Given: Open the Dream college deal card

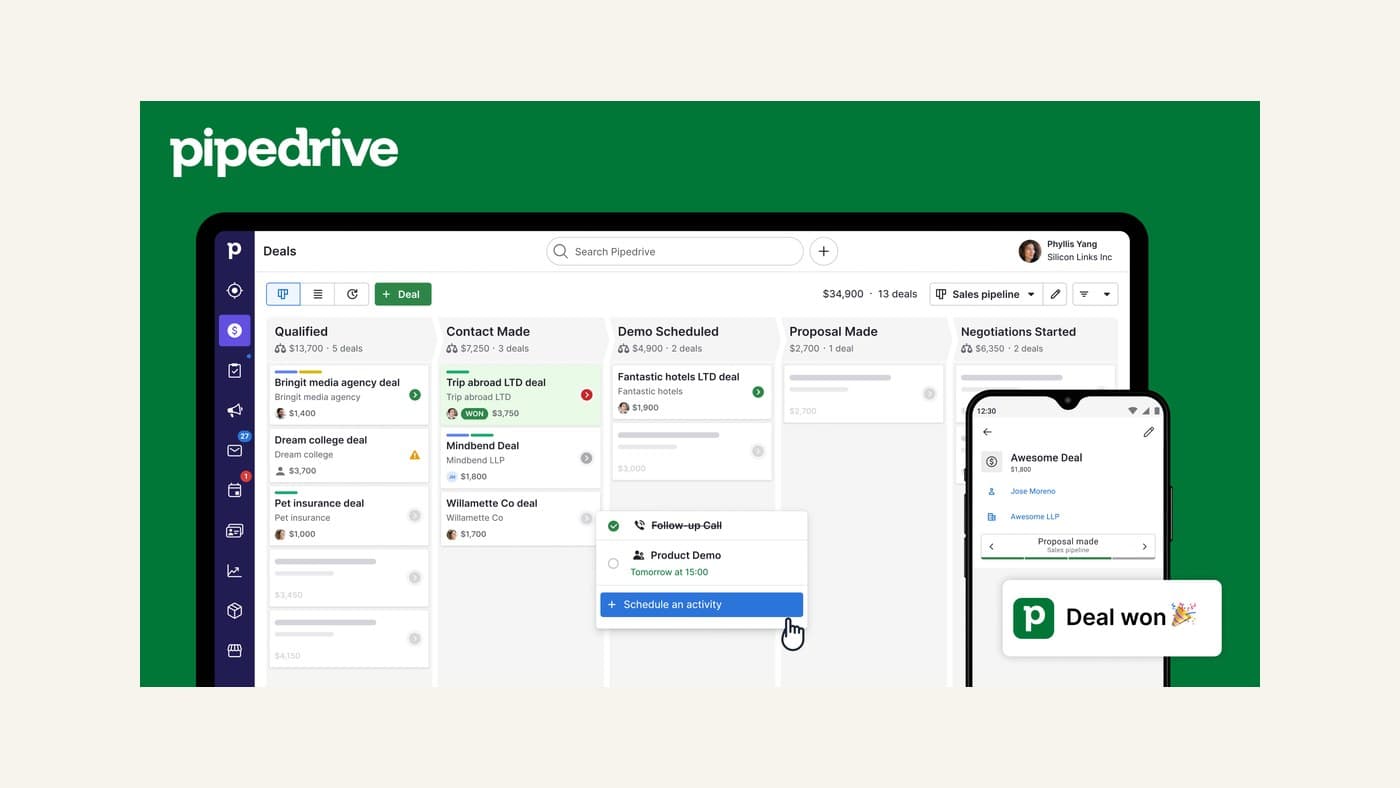Looking at the screenshot, I should 348,455.
